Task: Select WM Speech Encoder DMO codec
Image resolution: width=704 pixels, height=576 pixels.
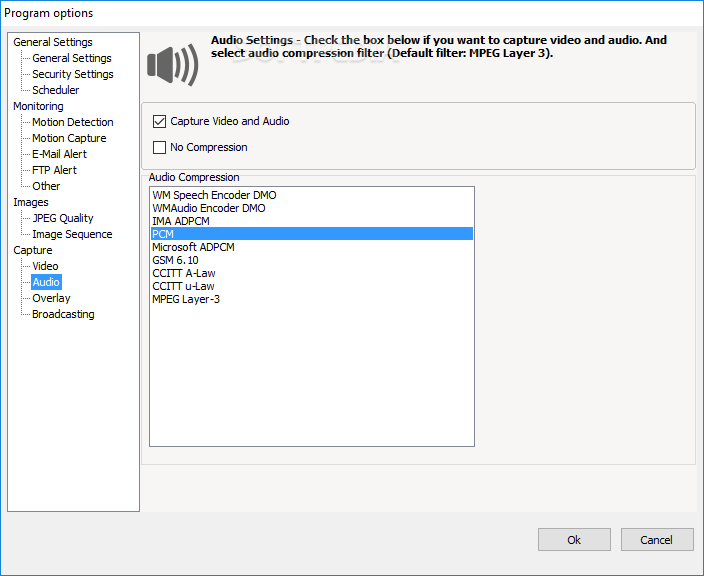Action: pyautogui.click(x=312, y=195)
